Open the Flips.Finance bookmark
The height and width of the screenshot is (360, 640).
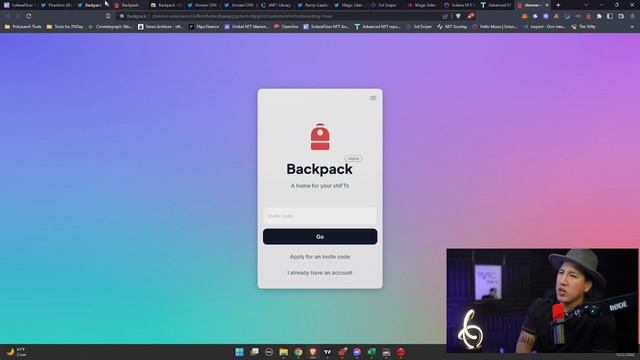click(204, 27)
